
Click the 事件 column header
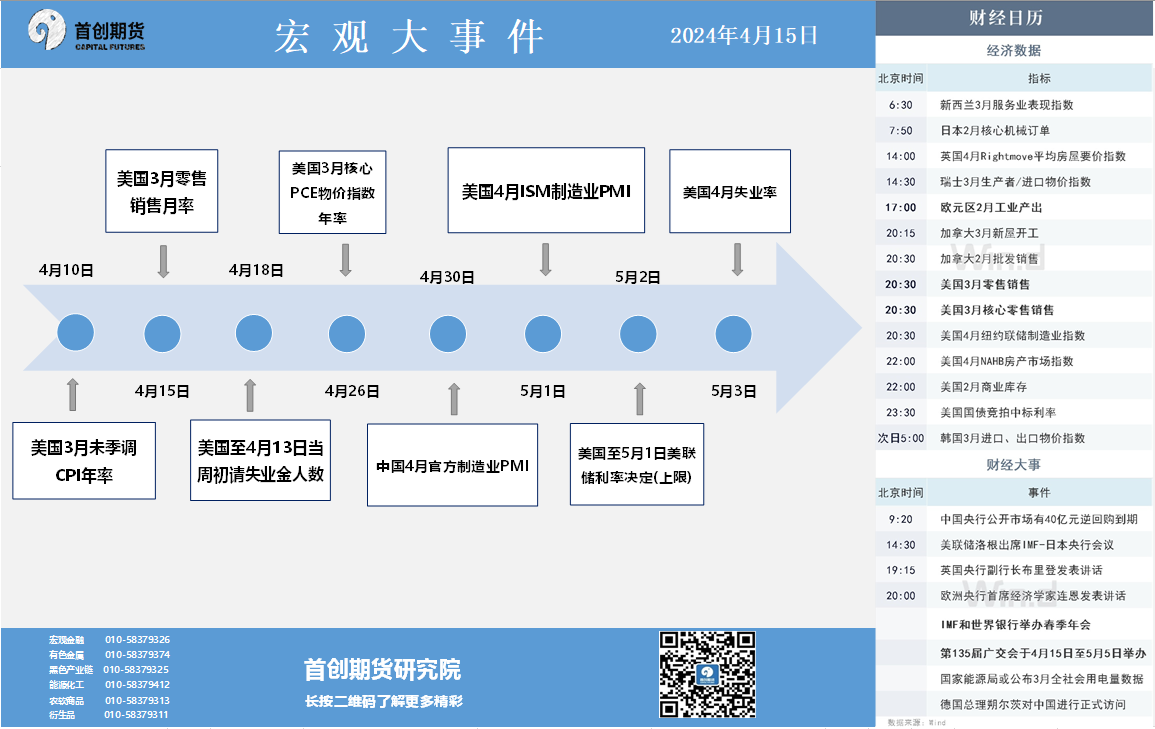tap(1039, 493)
